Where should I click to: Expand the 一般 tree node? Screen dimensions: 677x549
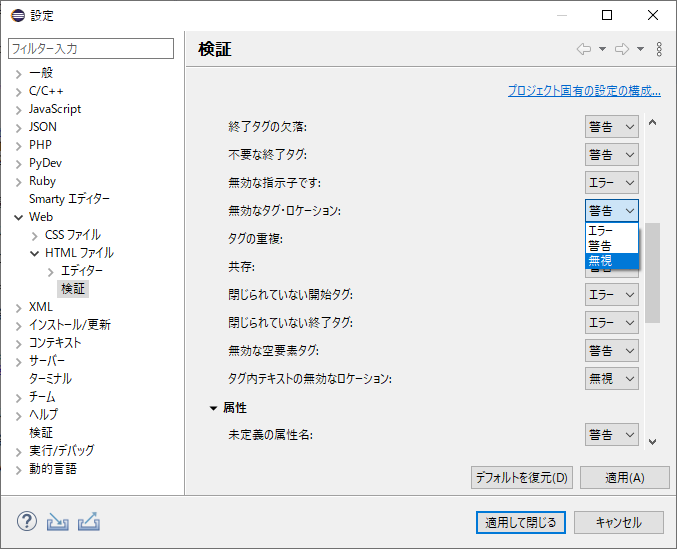pos(19,74)
